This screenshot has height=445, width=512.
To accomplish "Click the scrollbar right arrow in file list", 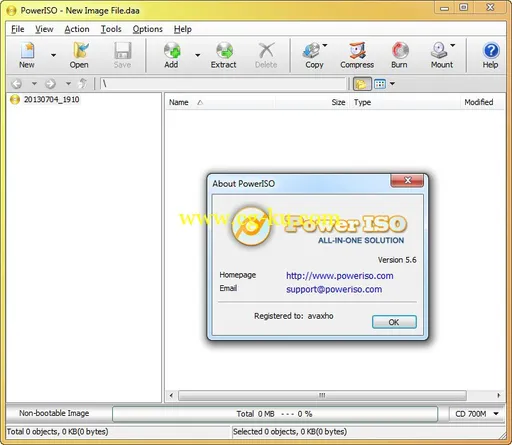I will [x=499, y=396].
